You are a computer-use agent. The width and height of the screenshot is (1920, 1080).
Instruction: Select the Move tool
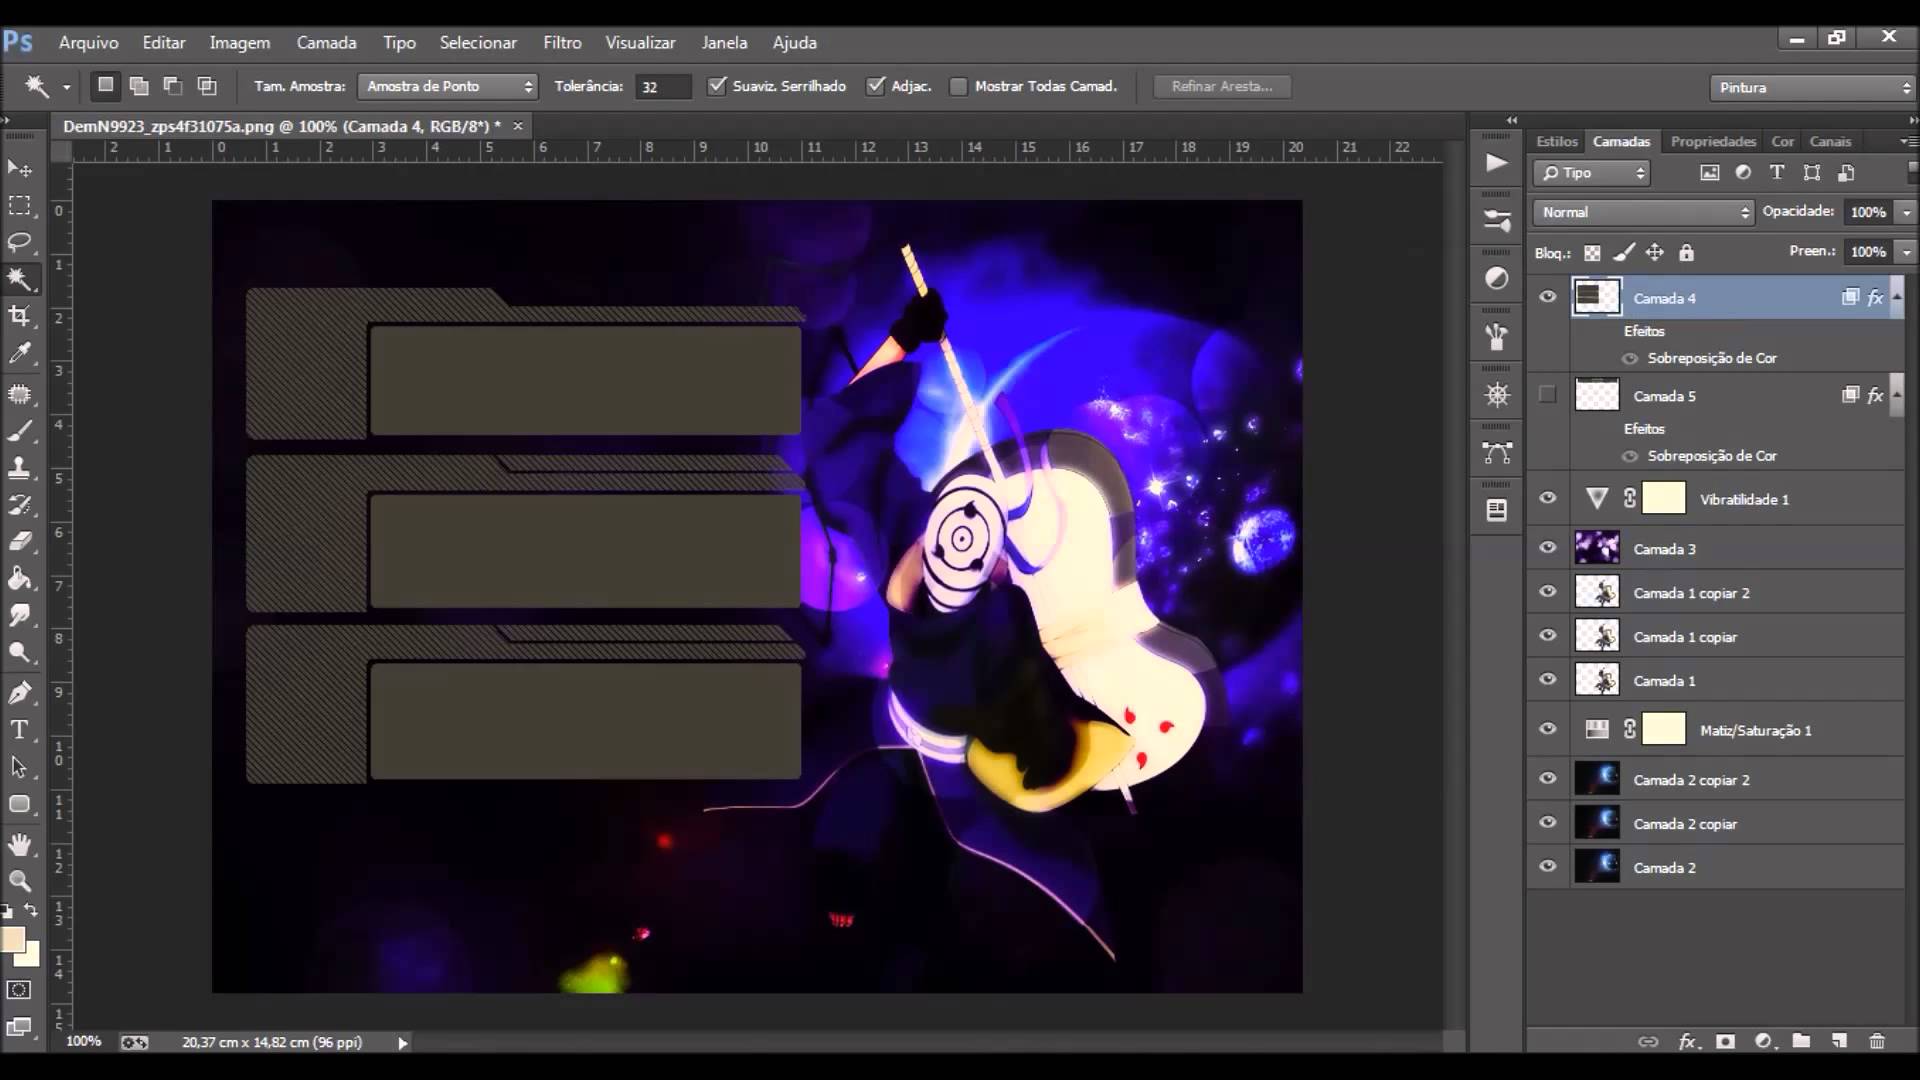pyautogui.click(x=20, y=168)
